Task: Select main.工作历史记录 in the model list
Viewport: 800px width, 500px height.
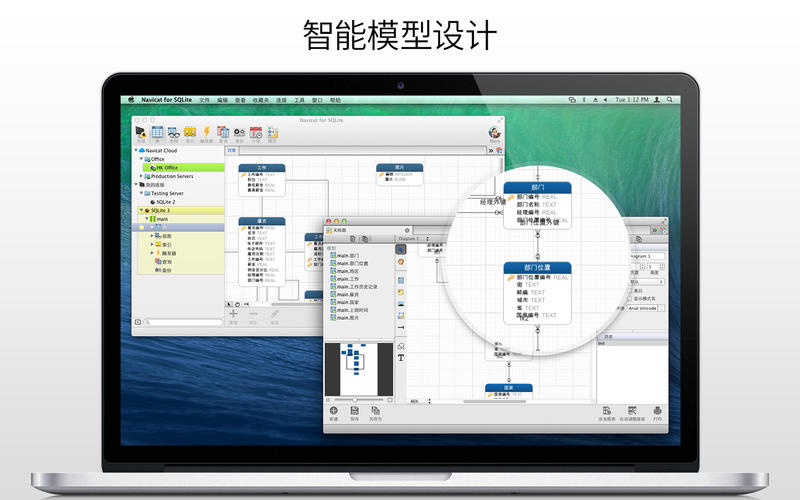Action: point(354,287)
